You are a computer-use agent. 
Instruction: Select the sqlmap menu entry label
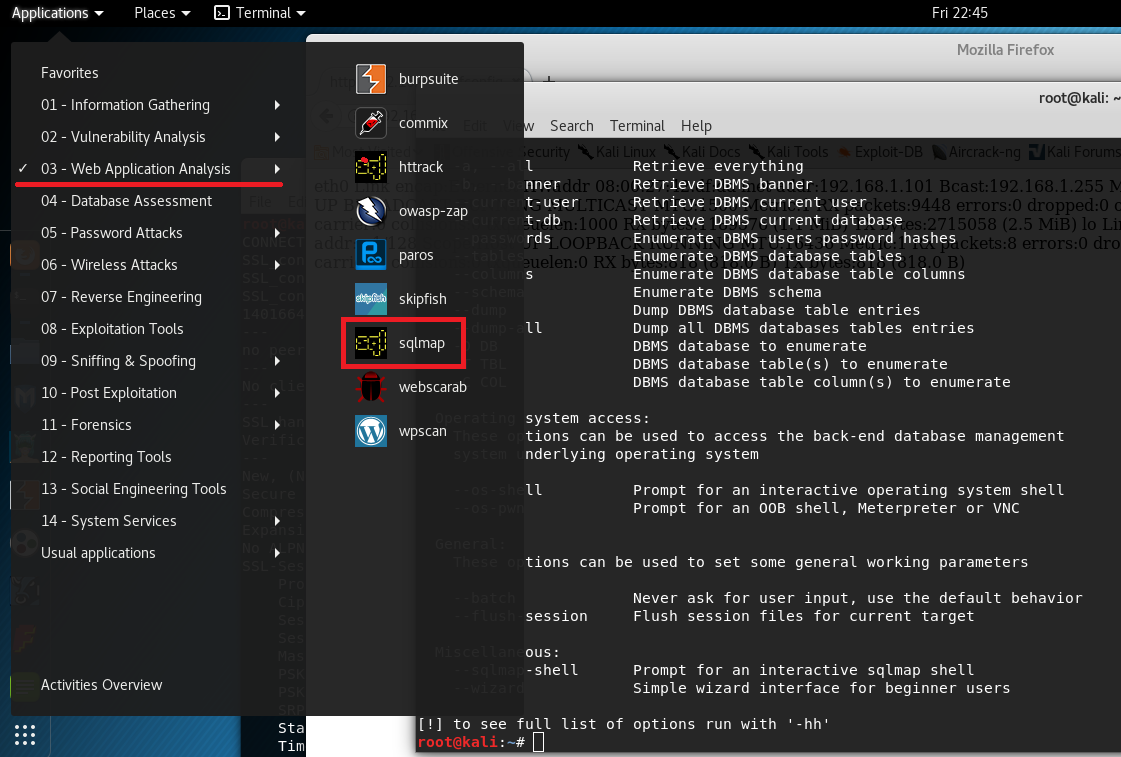(x=422, y=343)
